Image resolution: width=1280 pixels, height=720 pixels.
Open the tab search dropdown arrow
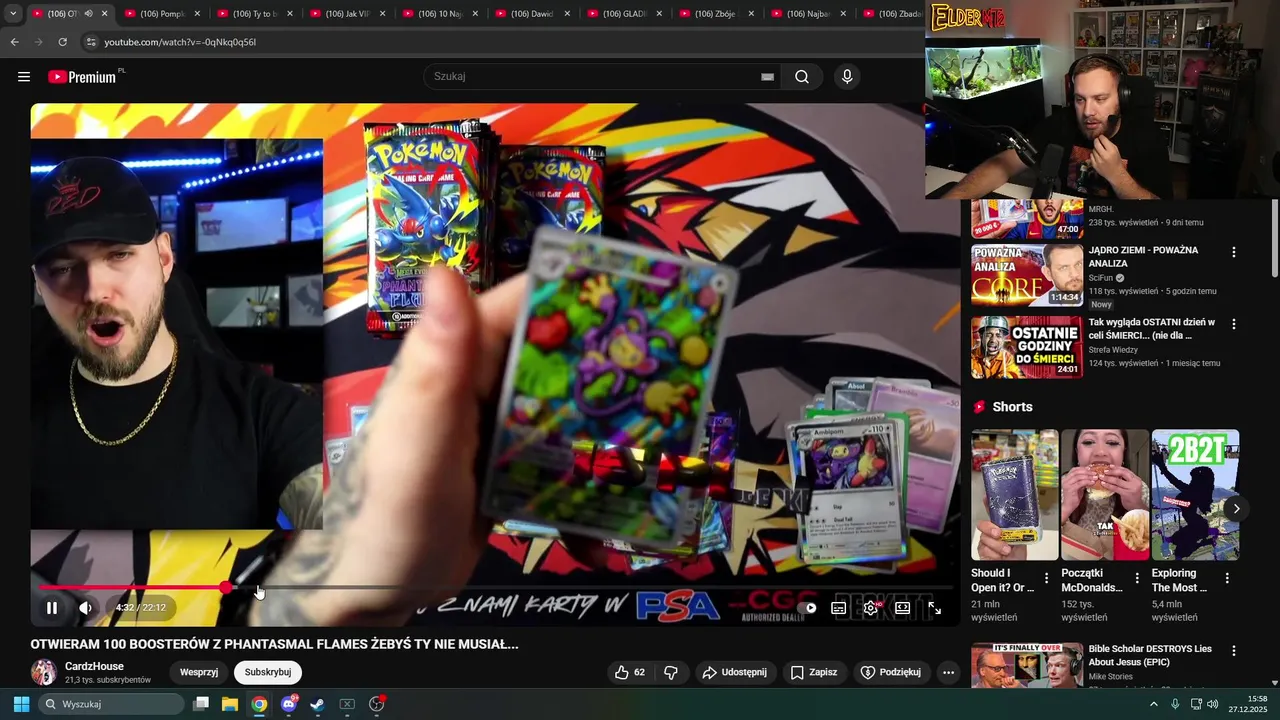[x=12, y=13]
